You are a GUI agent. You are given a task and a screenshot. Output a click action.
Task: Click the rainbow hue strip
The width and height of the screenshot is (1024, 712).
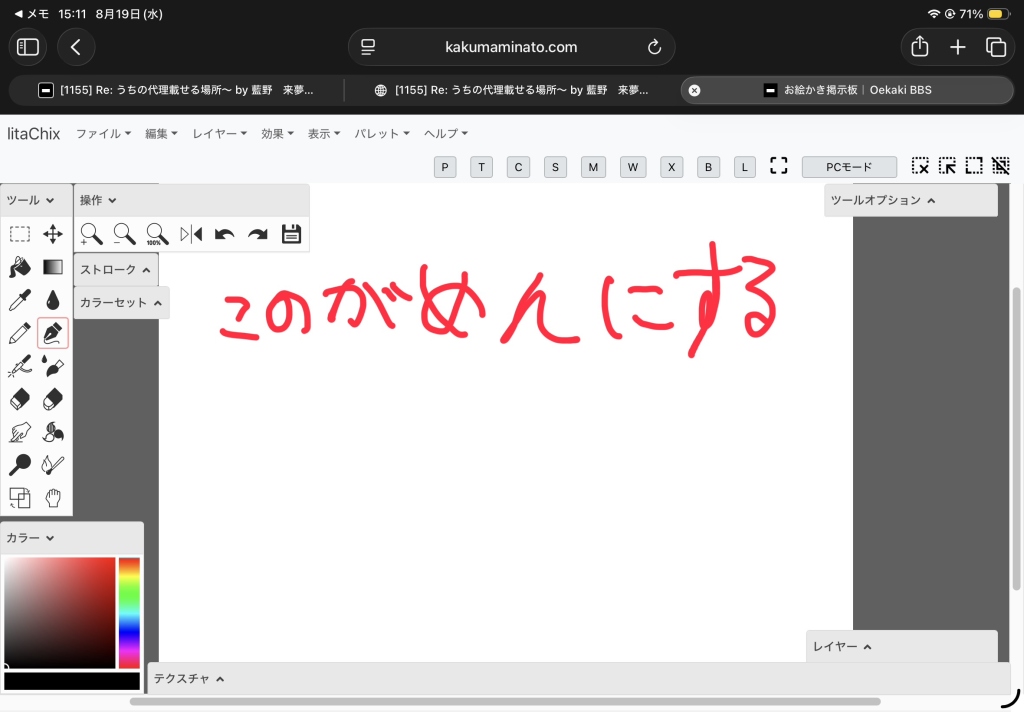click(x=129, y=613)
